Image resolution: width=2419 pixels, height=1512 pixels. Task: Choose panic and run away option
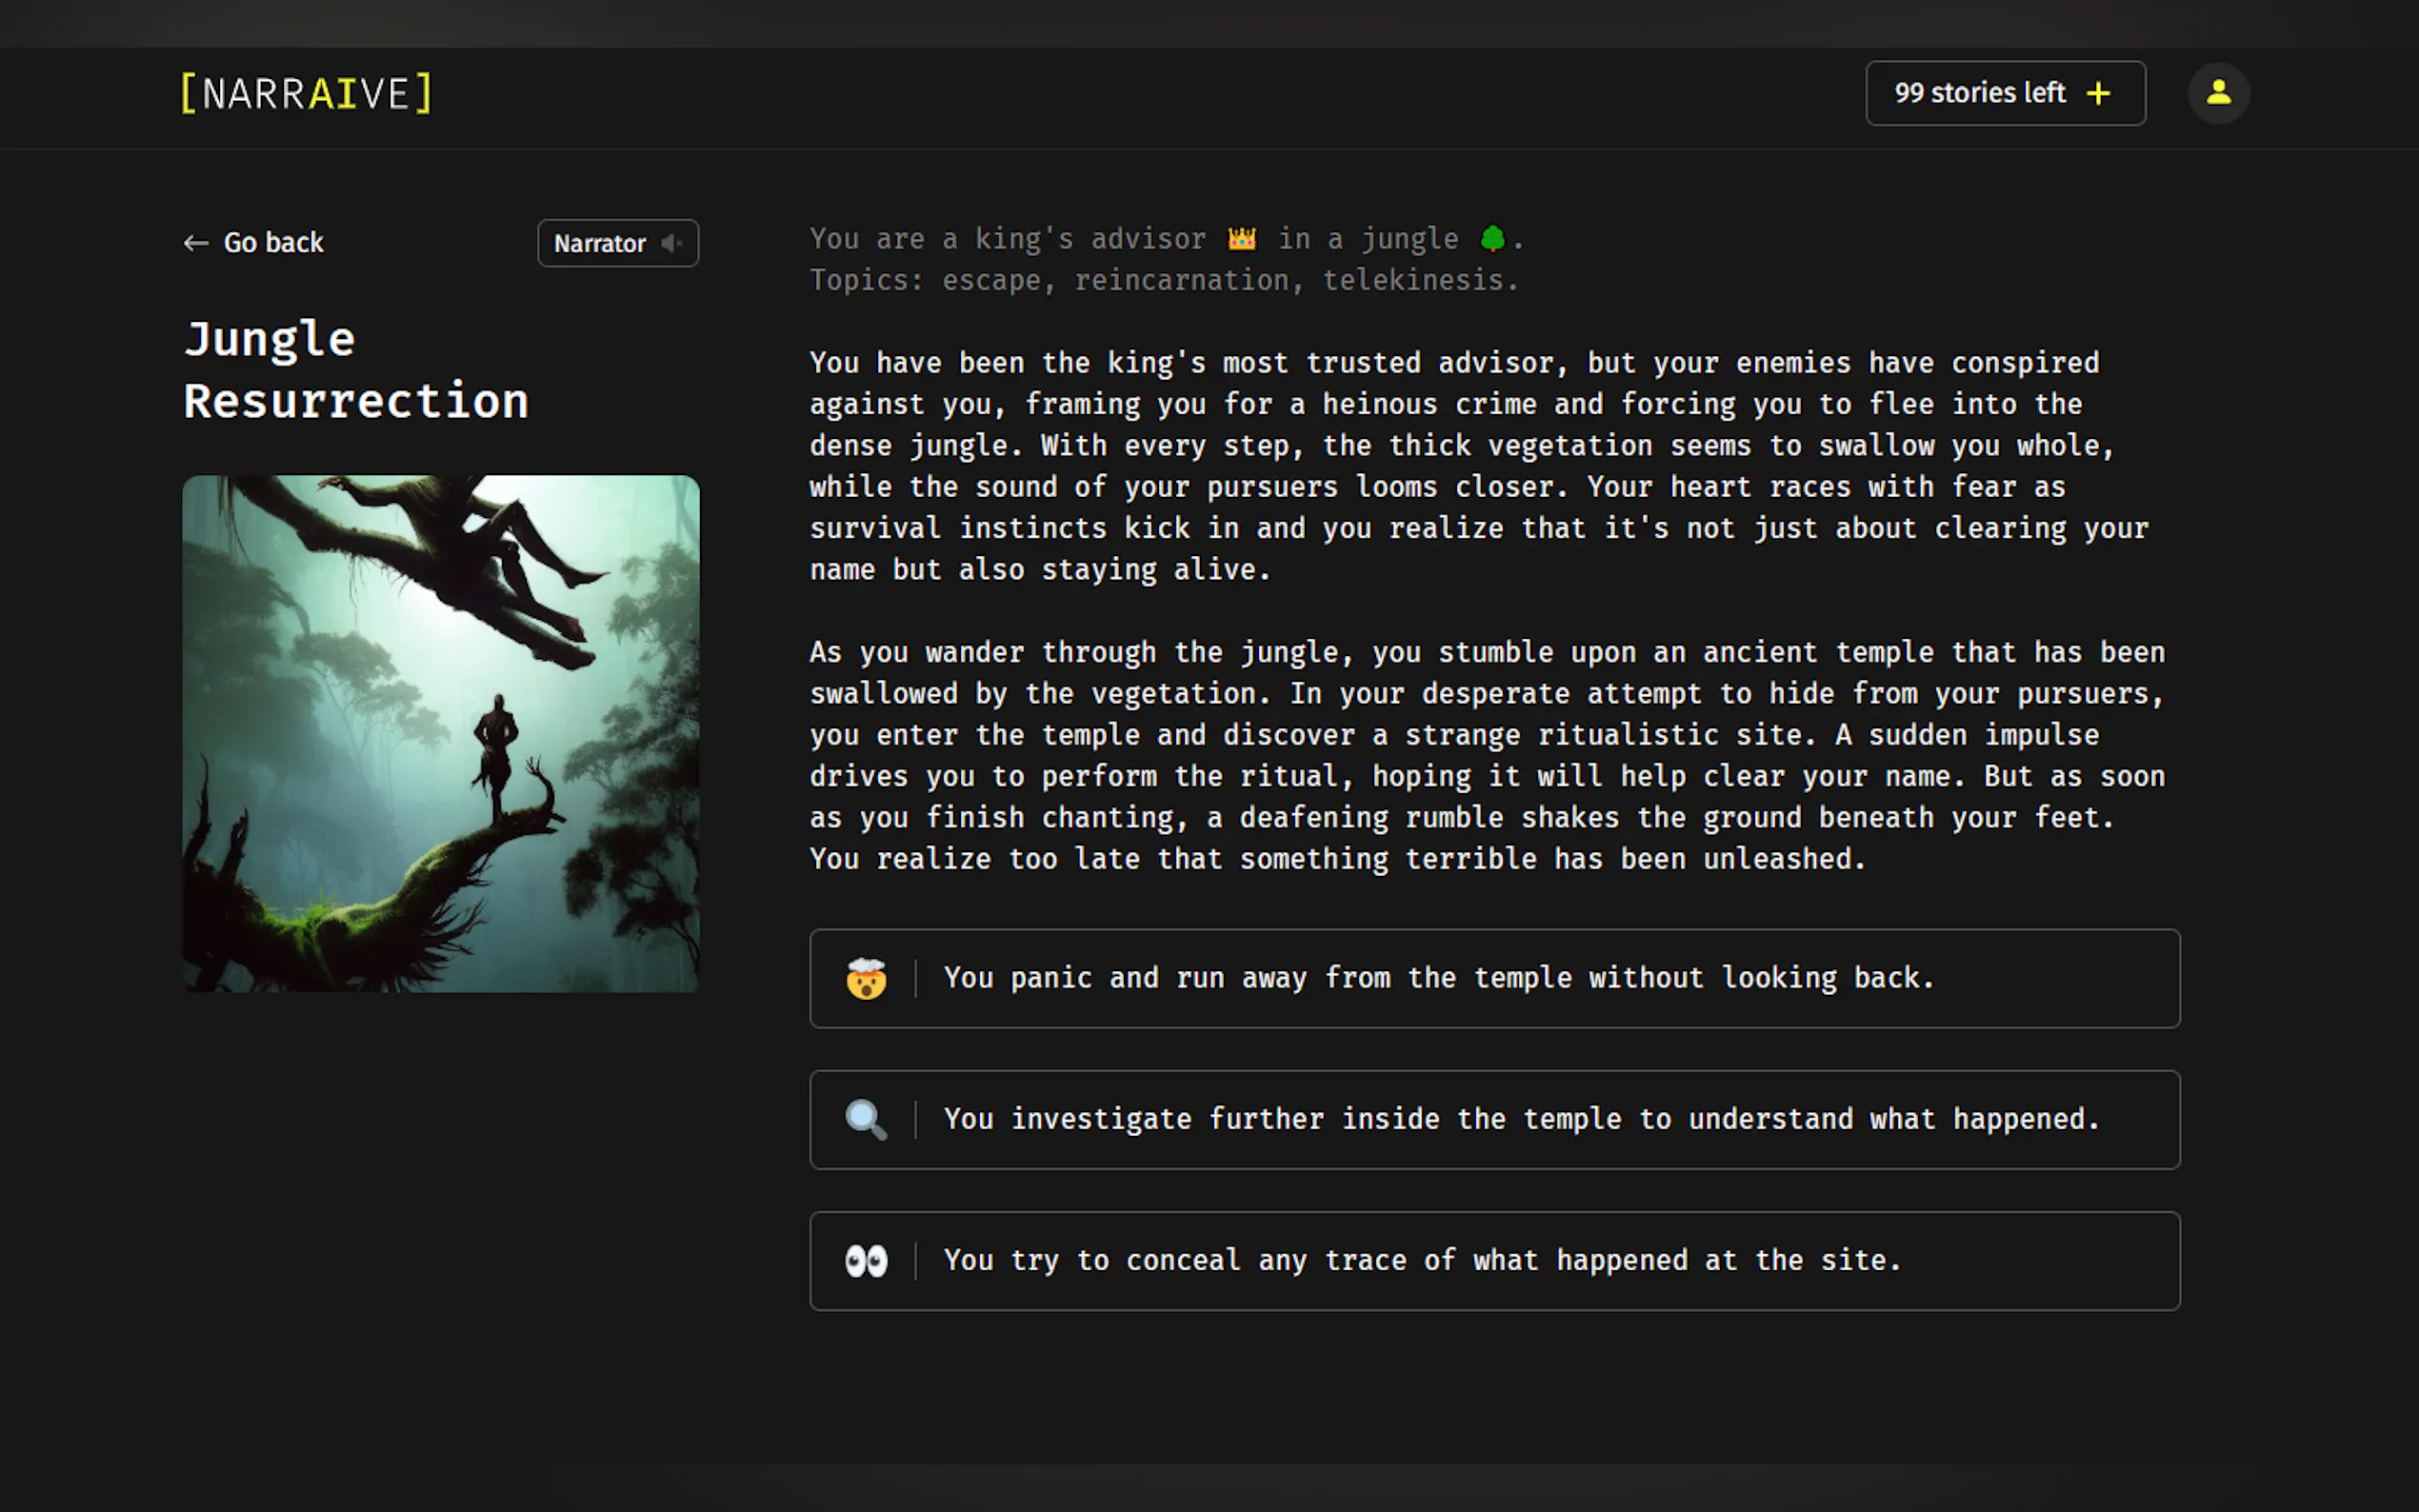pos(1438,978)
